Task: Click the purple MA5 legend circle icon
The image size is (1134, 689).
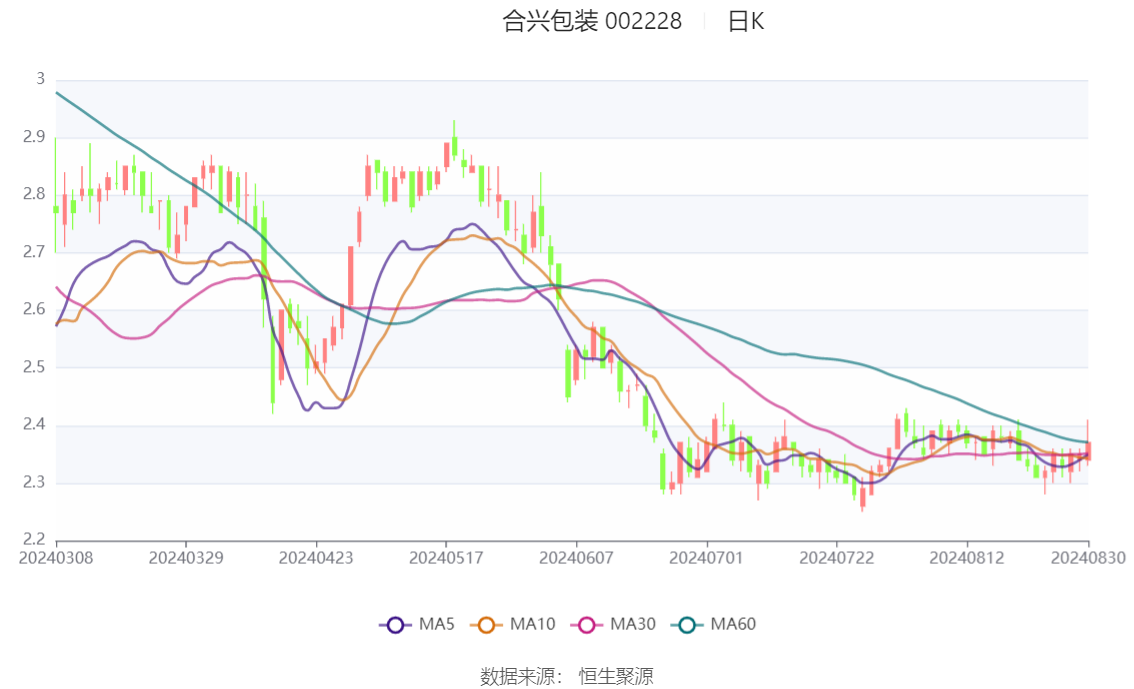Action: coord(395,625)
